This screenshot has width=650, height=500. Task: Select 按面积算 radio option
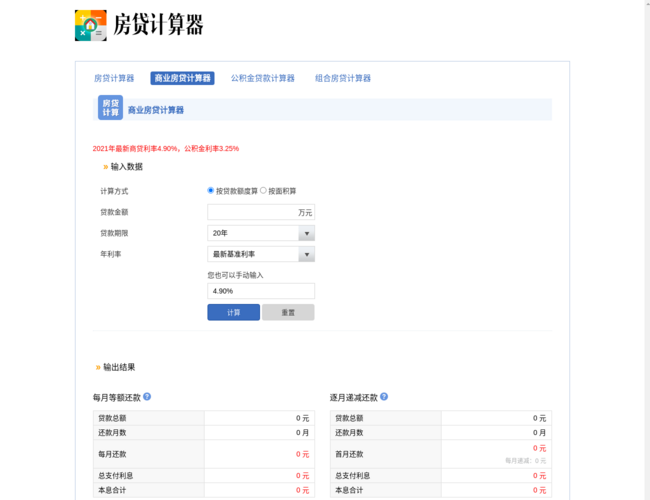(x=263, y=190)
